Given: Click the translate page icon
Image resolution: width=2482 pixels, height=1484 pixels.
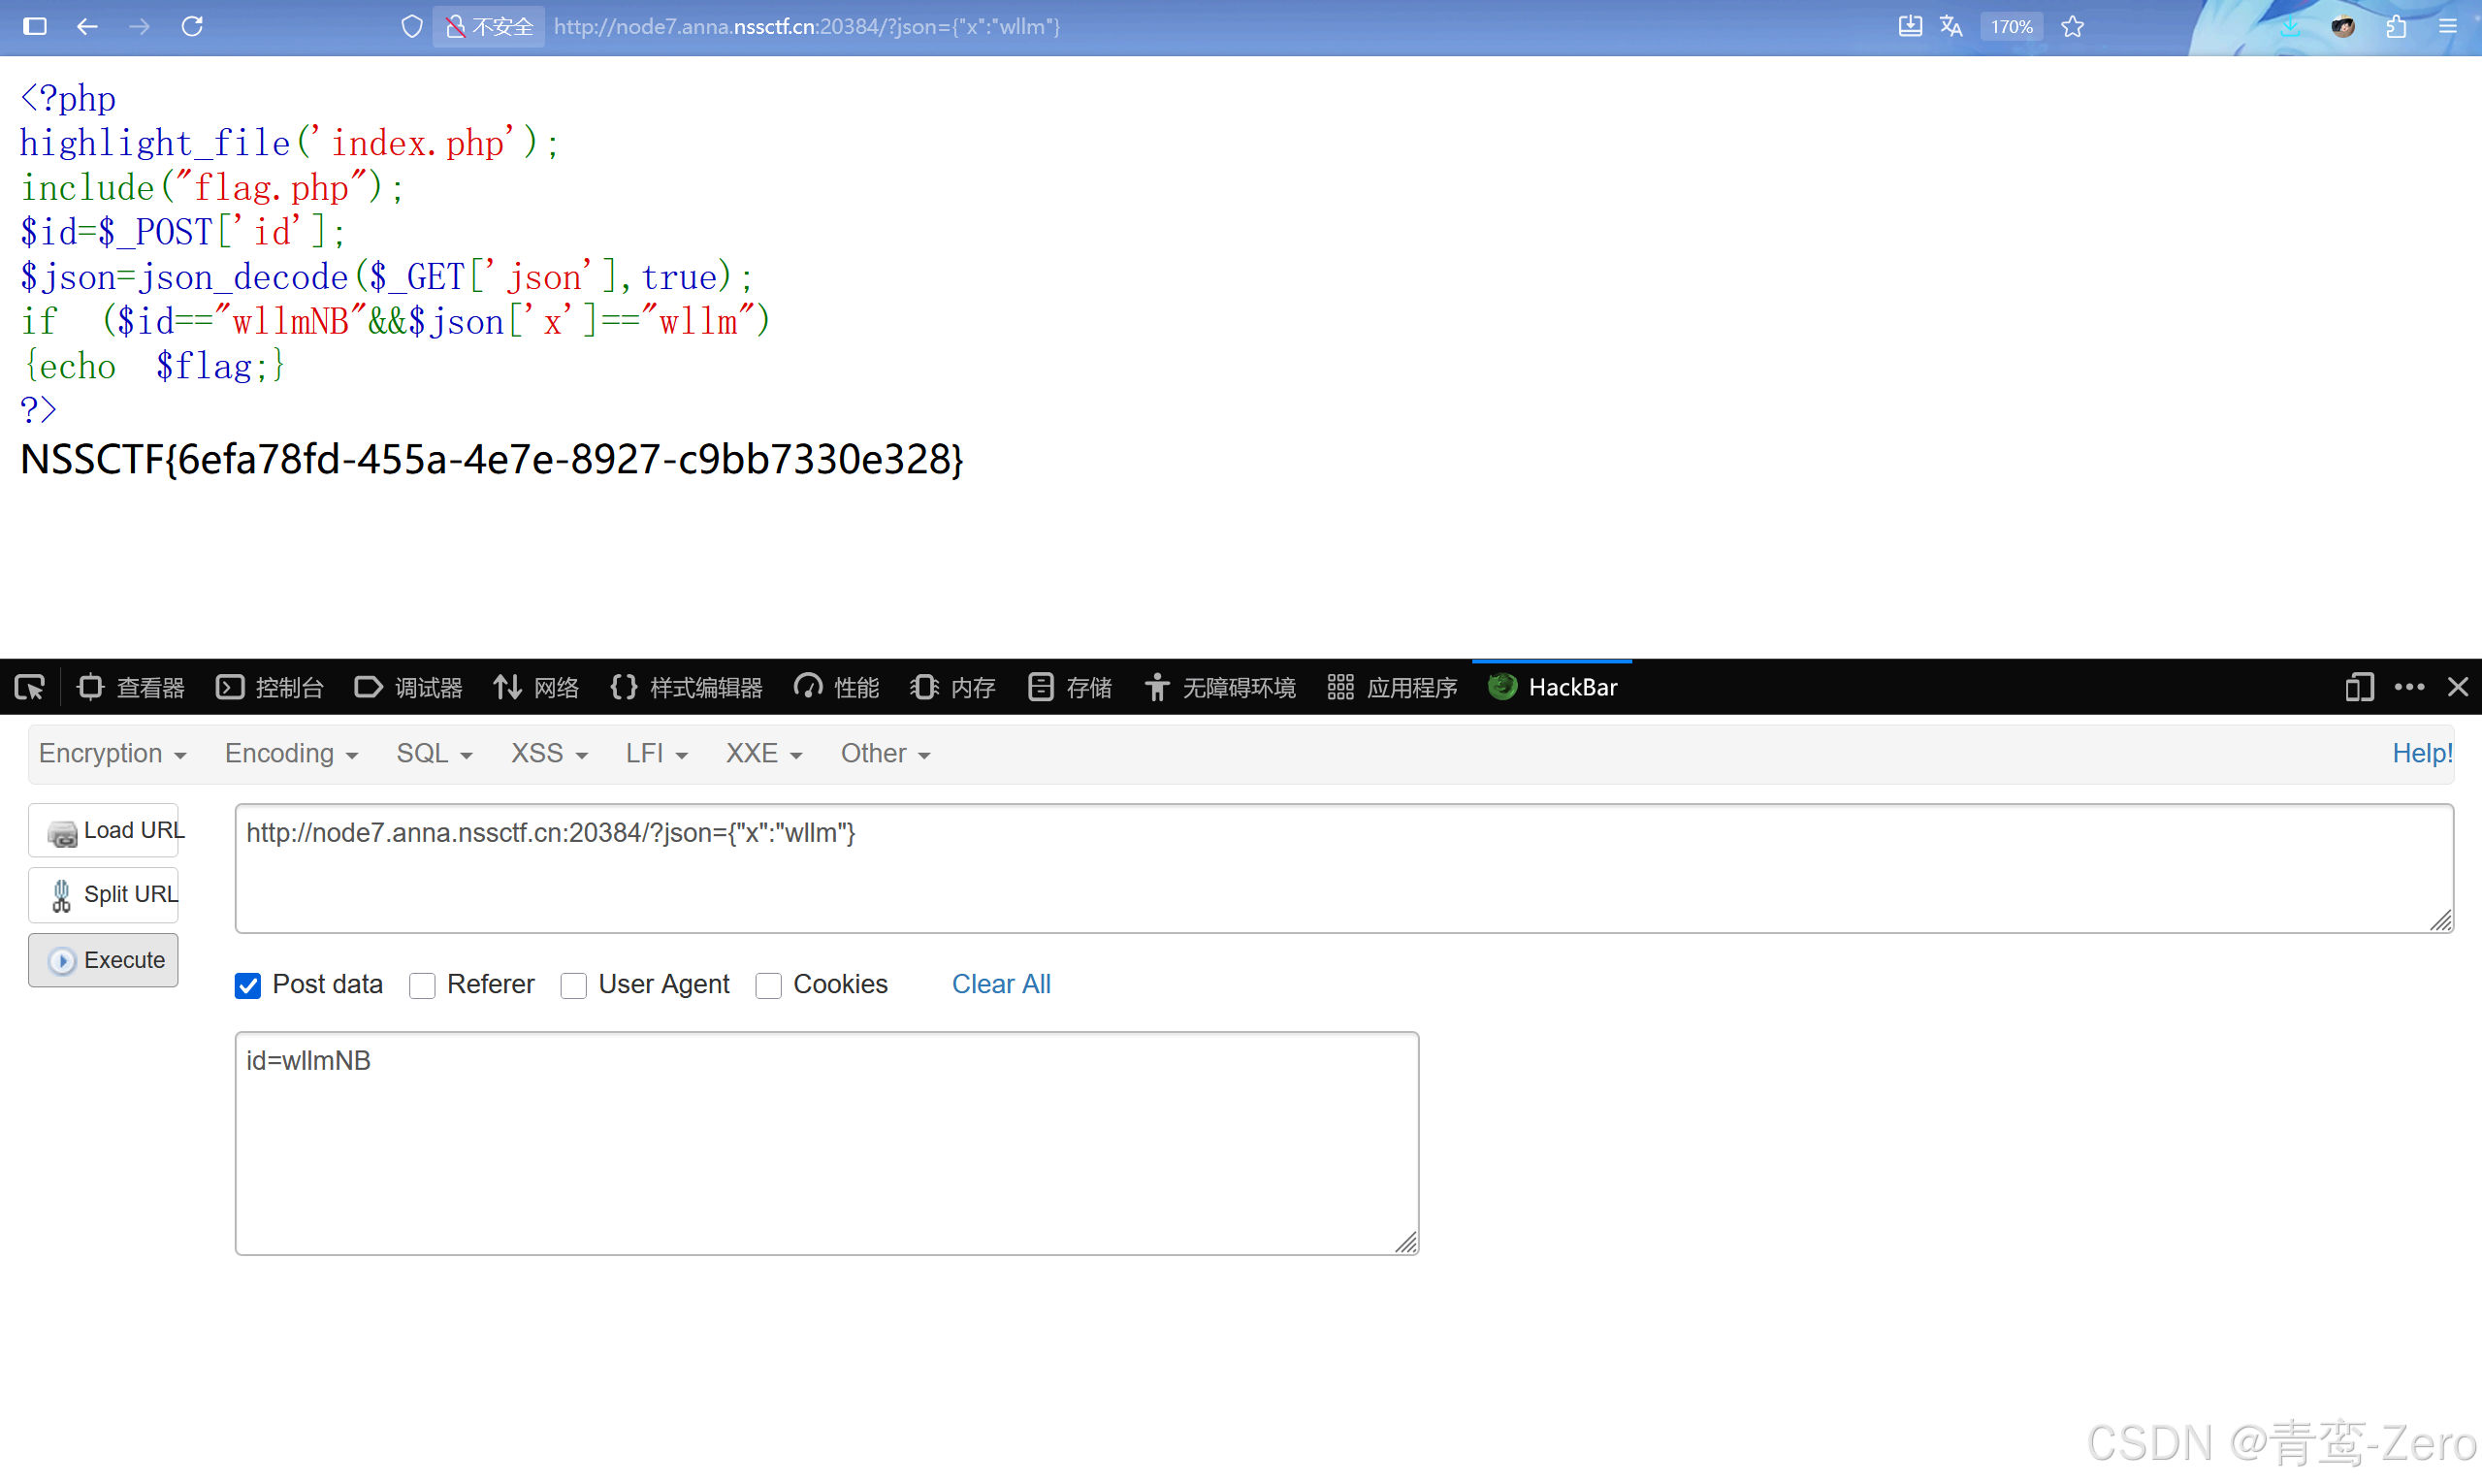Looking at the screenshot, I should [x=1950, y=26].
